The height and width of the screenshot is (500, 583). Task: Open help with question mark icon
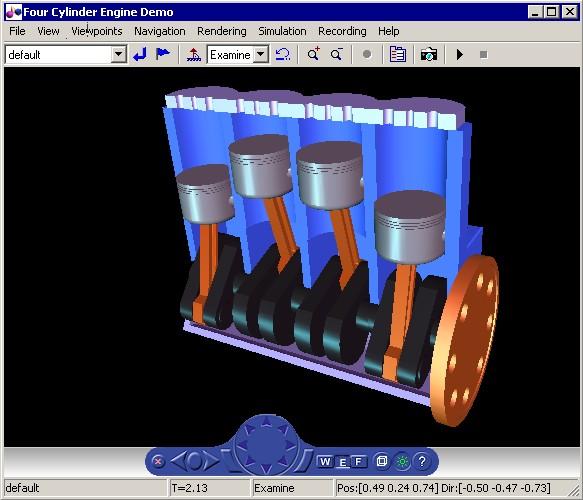coord(422,461)
